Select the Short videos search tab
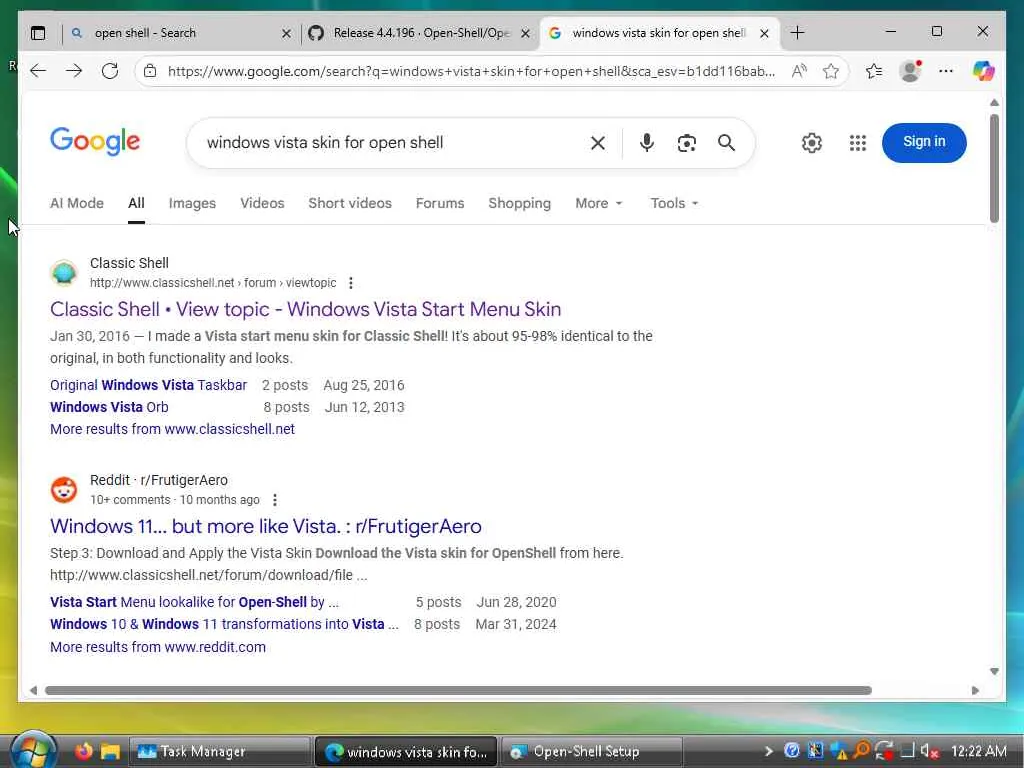Image resolution: width=1024 pixels, height=768 pixels. click(x=350, y=203)
